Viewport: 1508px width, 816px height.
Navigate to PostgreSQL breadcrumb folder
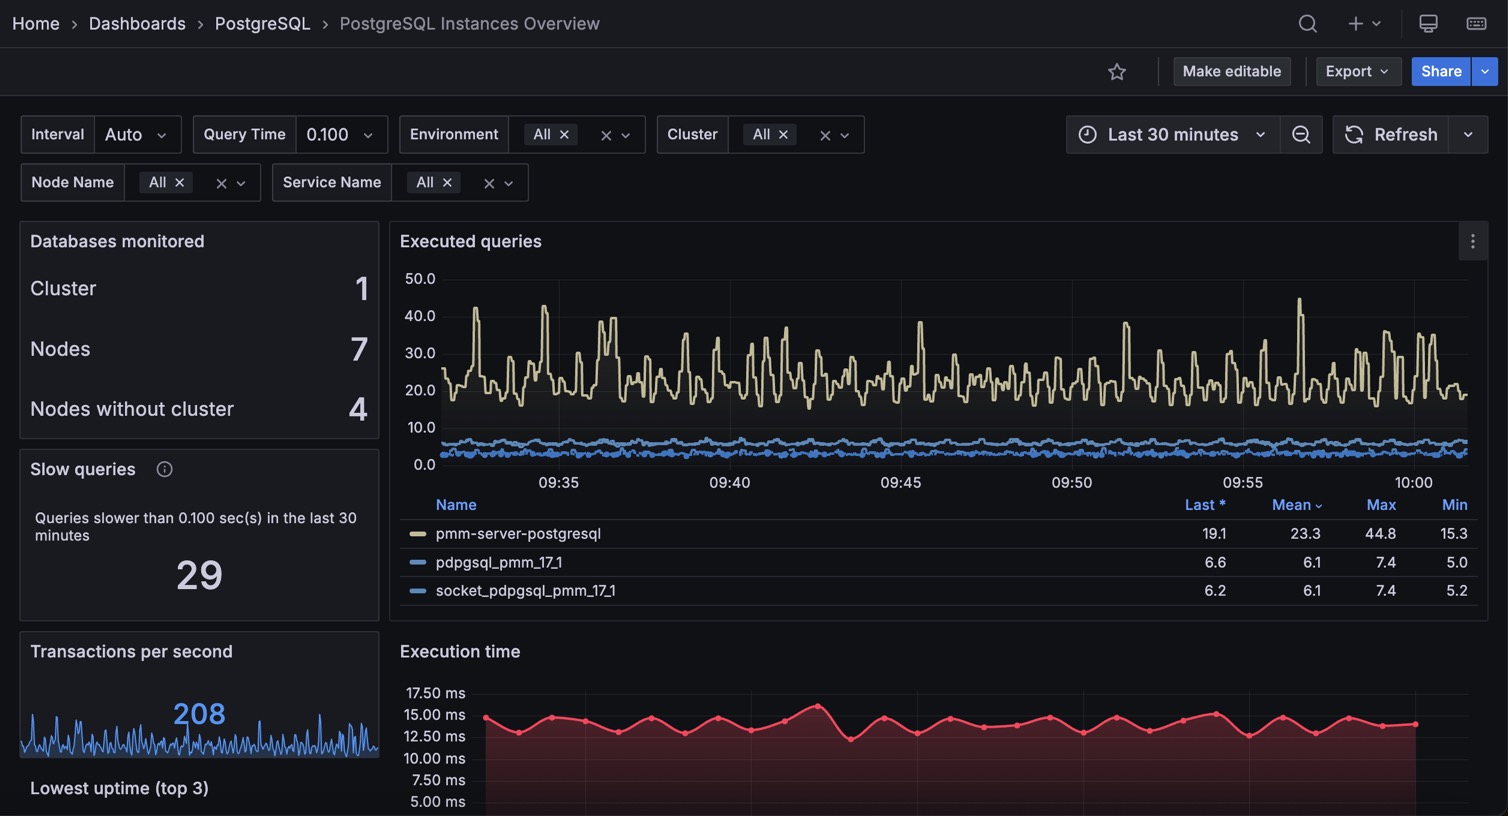[x=262, y=24]
